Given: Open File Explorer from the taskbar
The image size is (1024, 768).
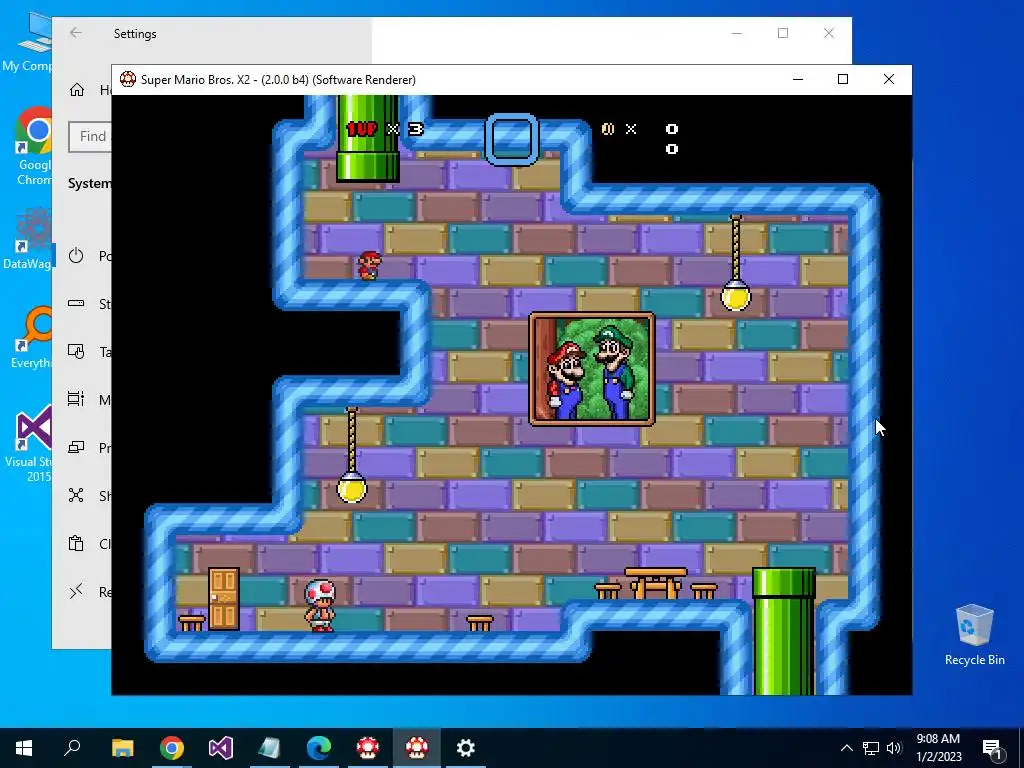Looking at the screenshot, I should [x=122, y=748].
